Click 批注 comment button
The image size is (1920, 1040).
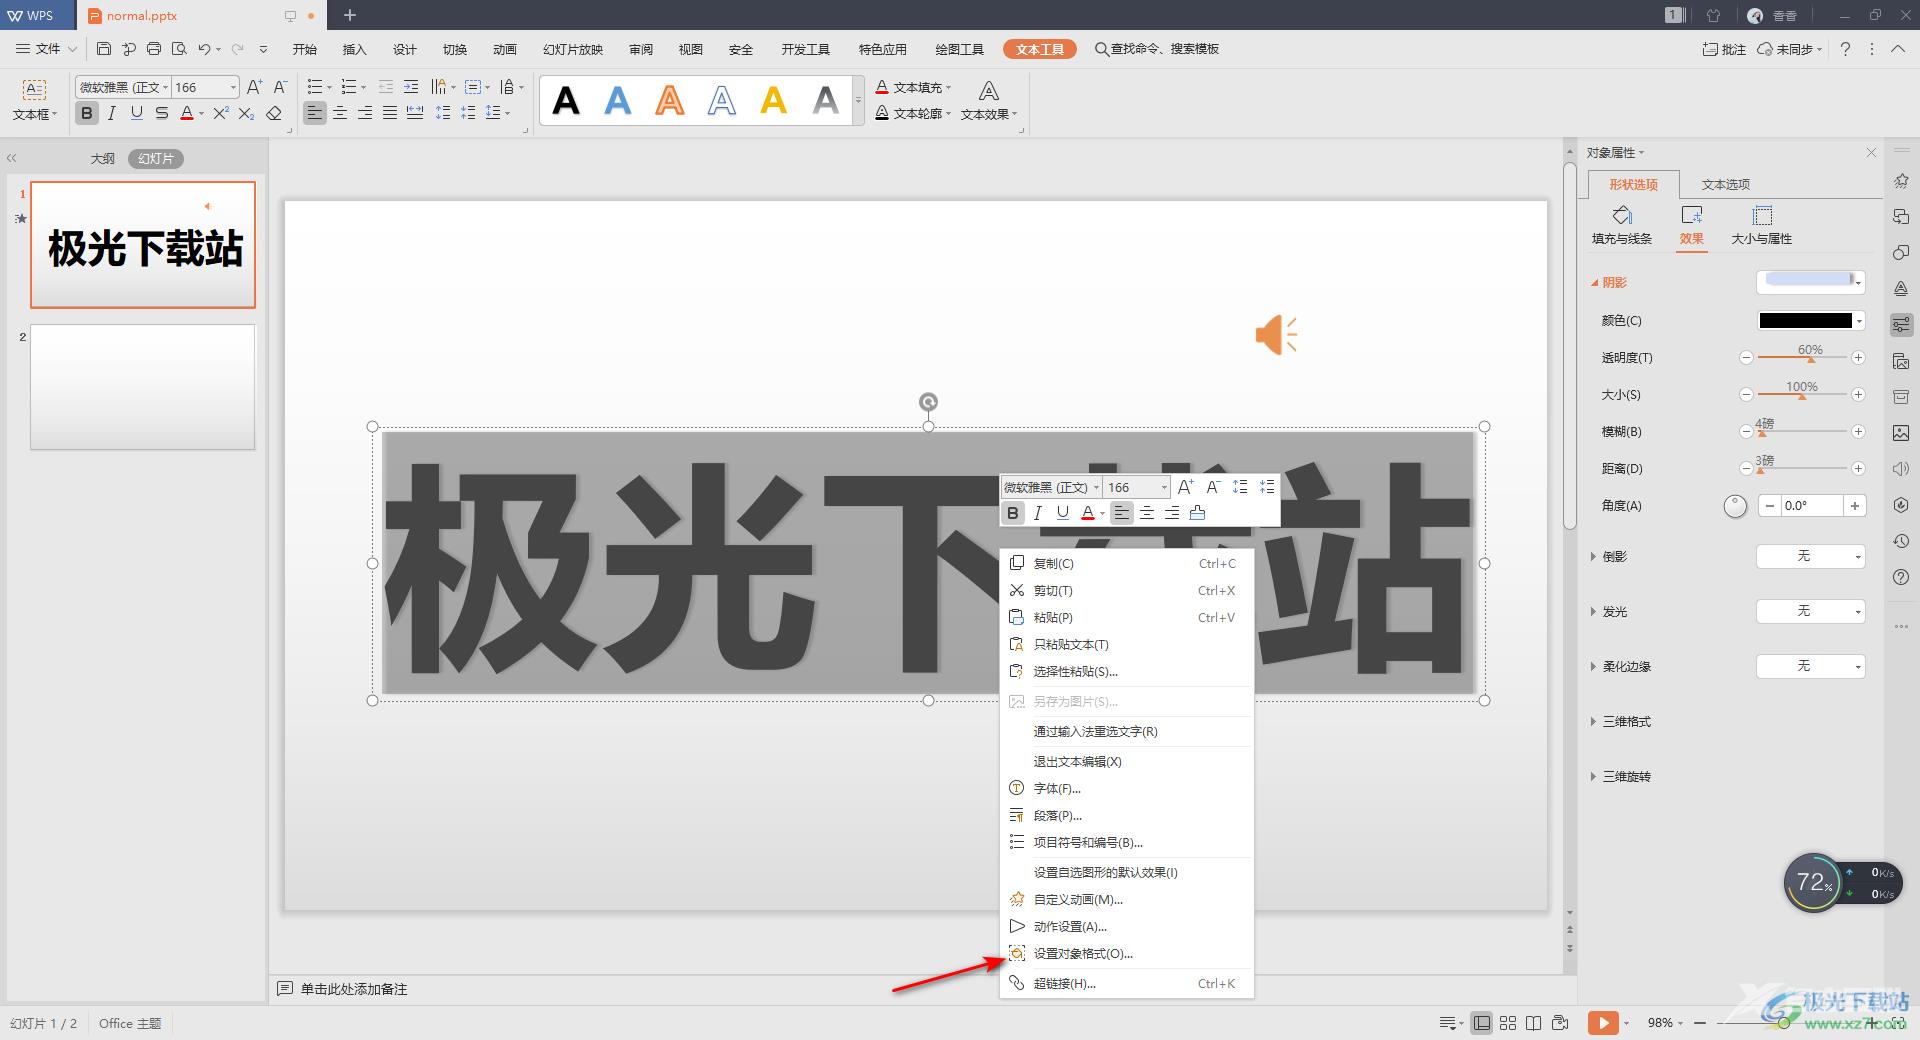pos(1724,49)
